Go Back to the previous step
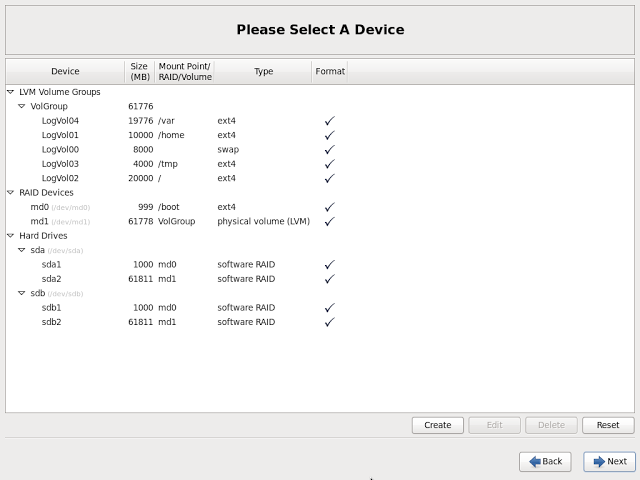 [x=544, y=461]
